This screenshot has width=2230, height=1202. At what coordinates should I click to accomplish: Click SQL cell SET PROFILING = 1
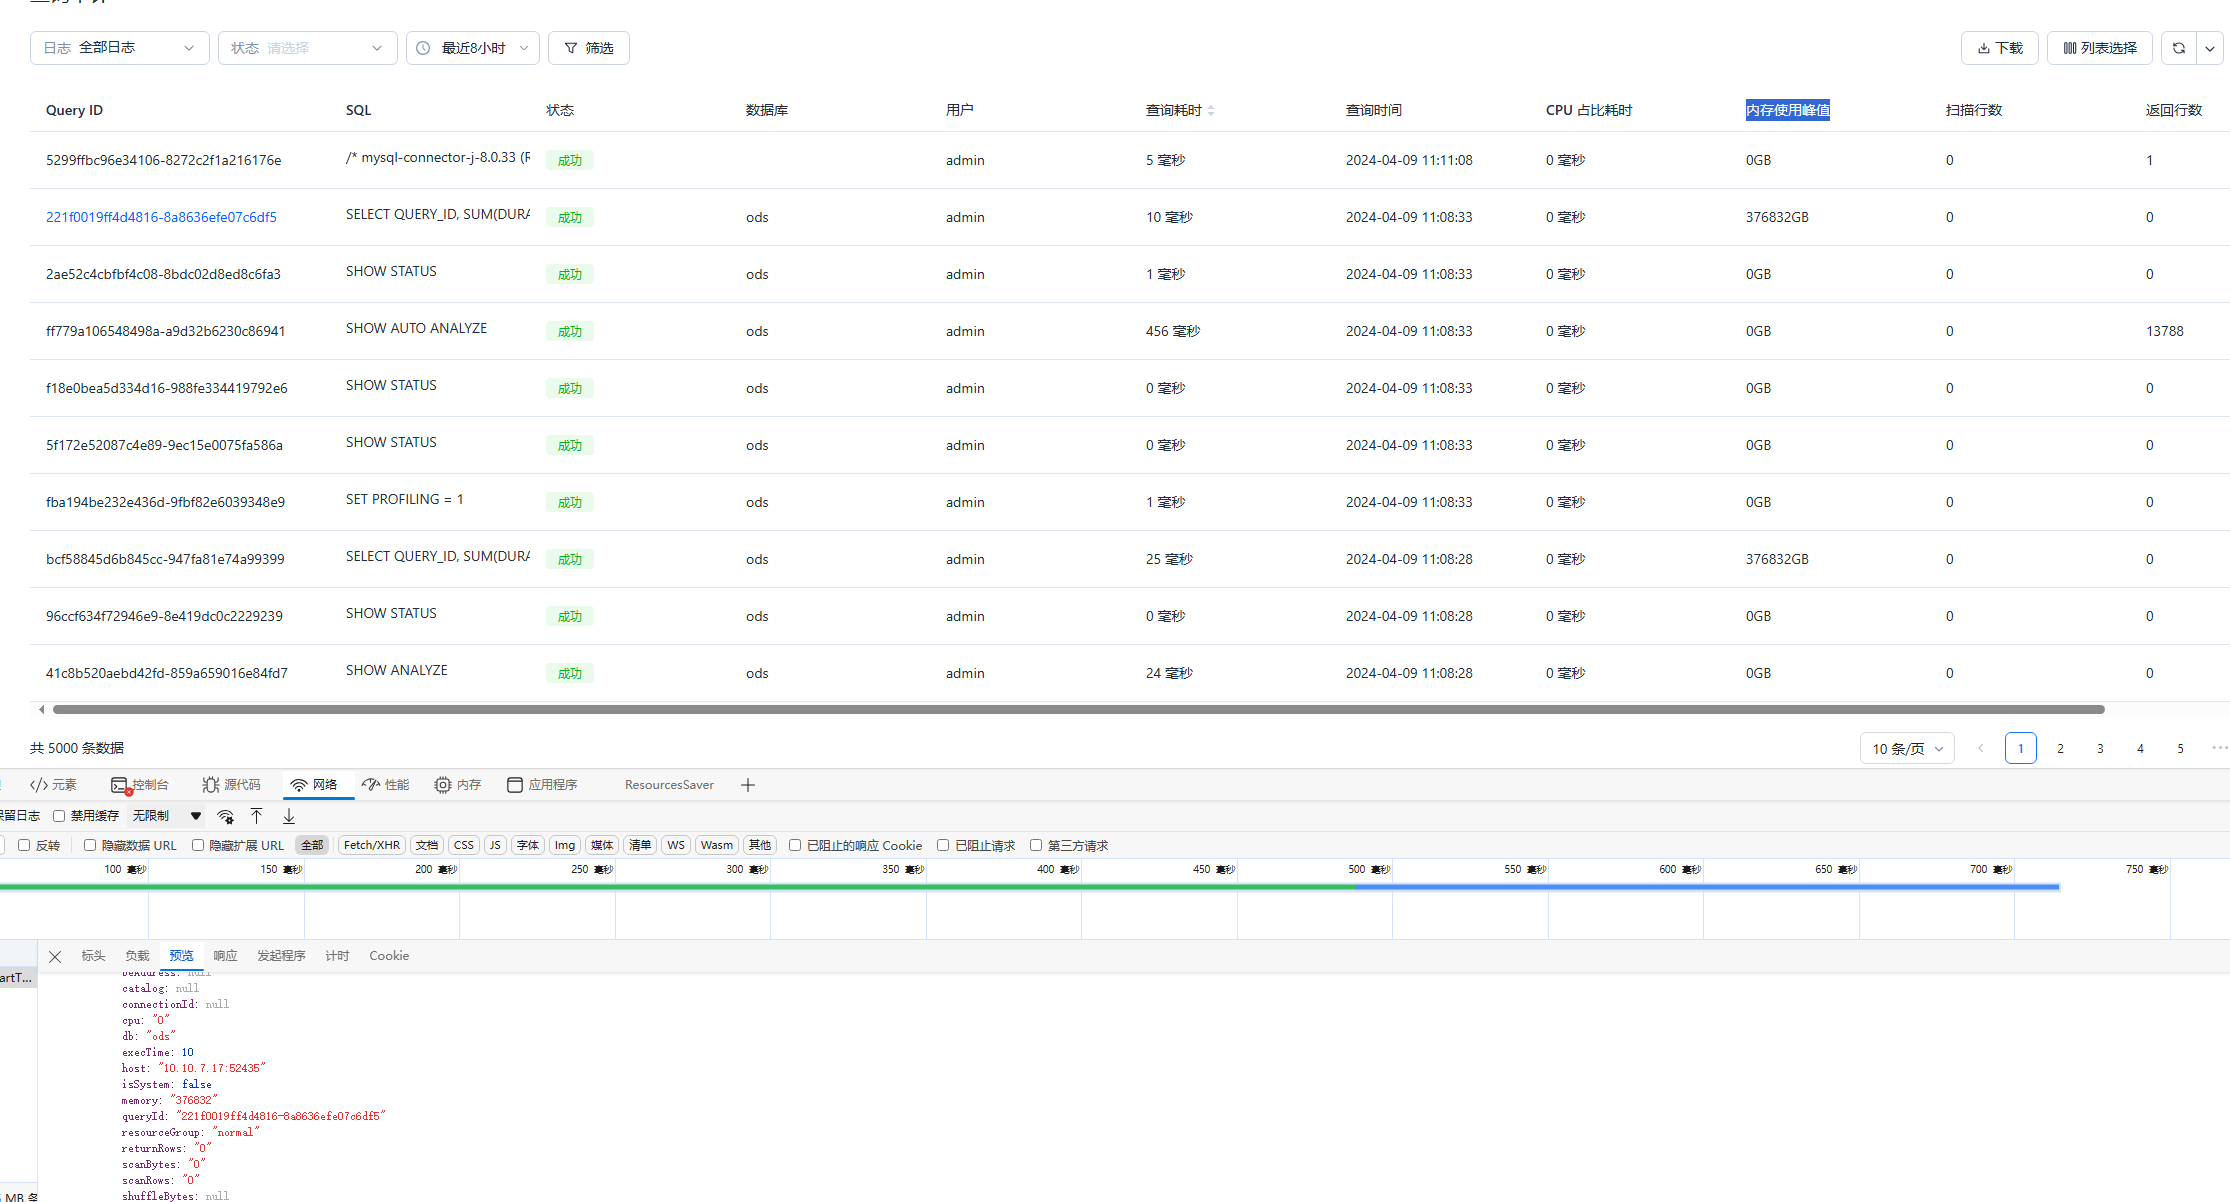click(x=404, y=499)
